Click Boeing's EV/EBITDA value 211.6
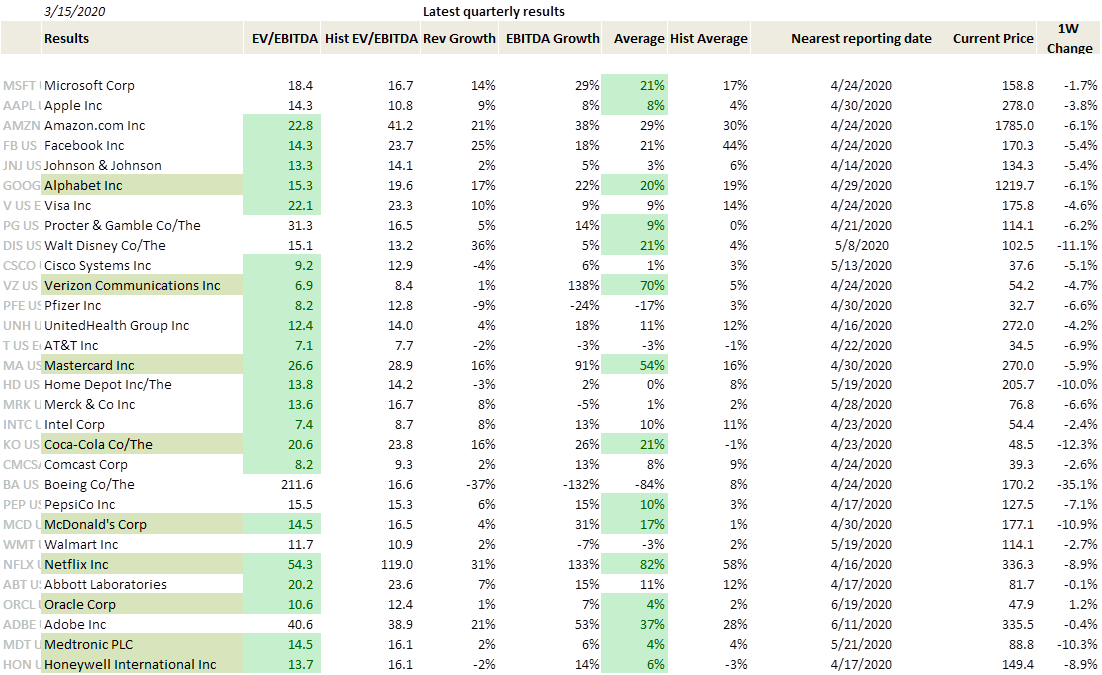The width and height of the screenshot is (1102, 675). click(297, 485)
